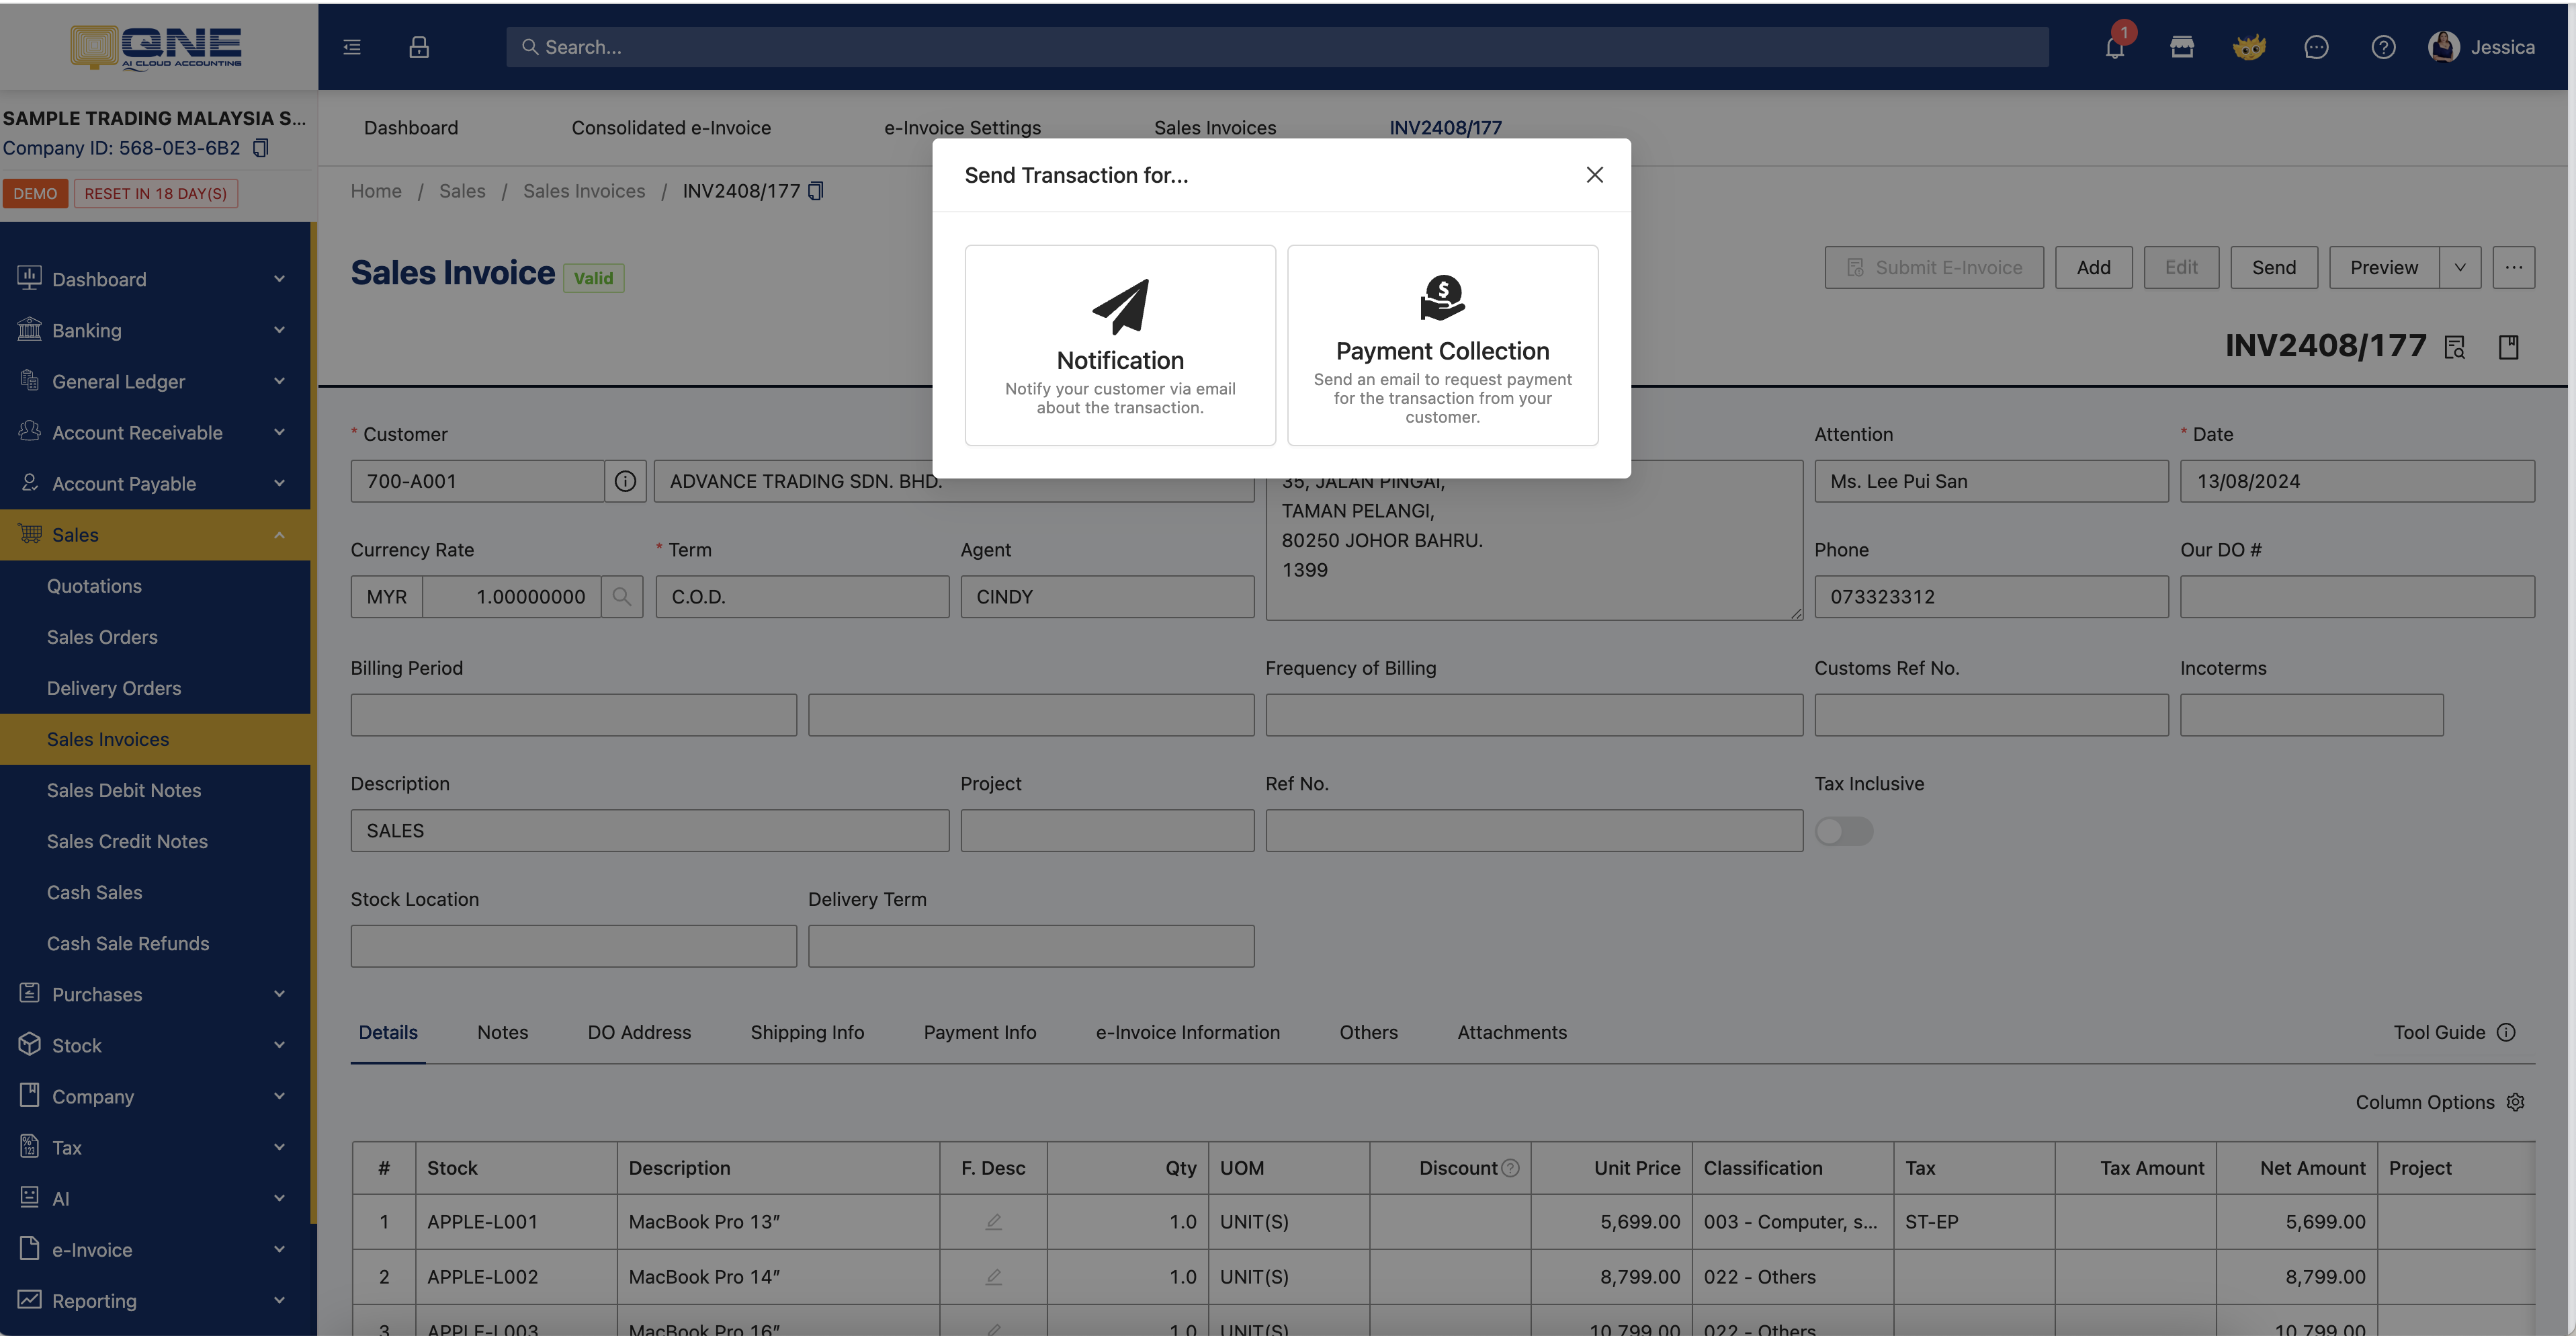Click the Description input field
The image size is (2576, 1336).
tap(649, 831)
